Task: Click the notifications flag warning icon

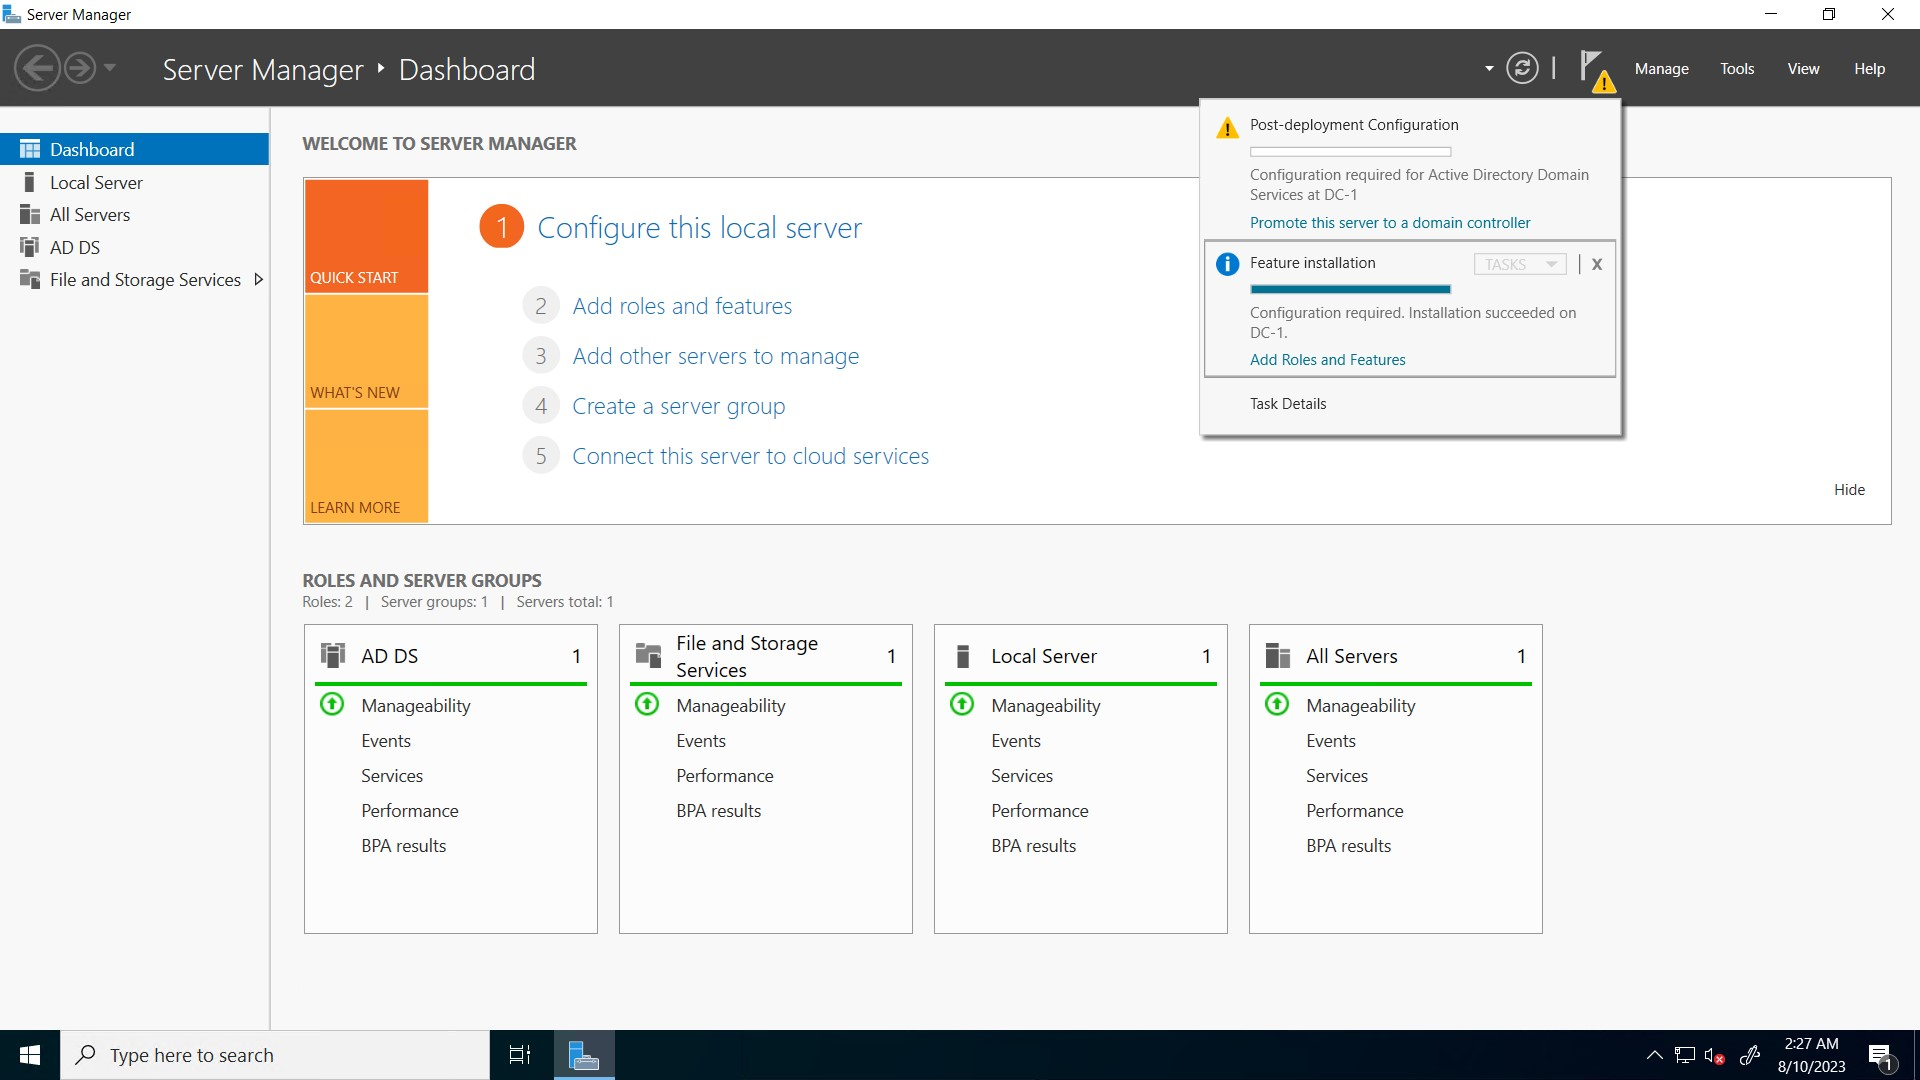Action: tap(1595, 70)
